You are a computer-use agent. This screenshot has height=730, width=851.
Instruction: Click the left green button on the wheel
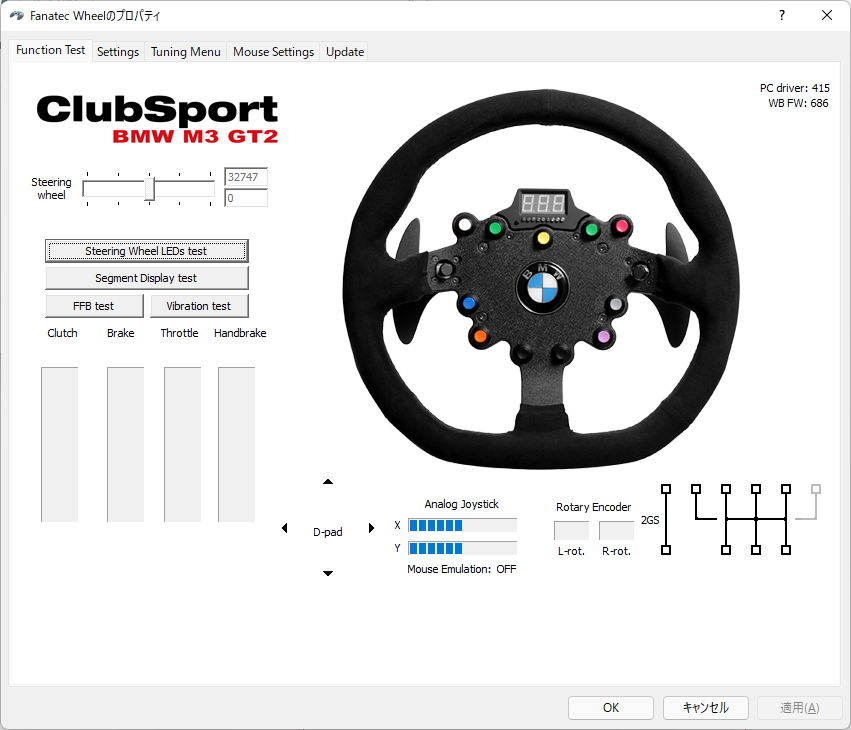495,228
